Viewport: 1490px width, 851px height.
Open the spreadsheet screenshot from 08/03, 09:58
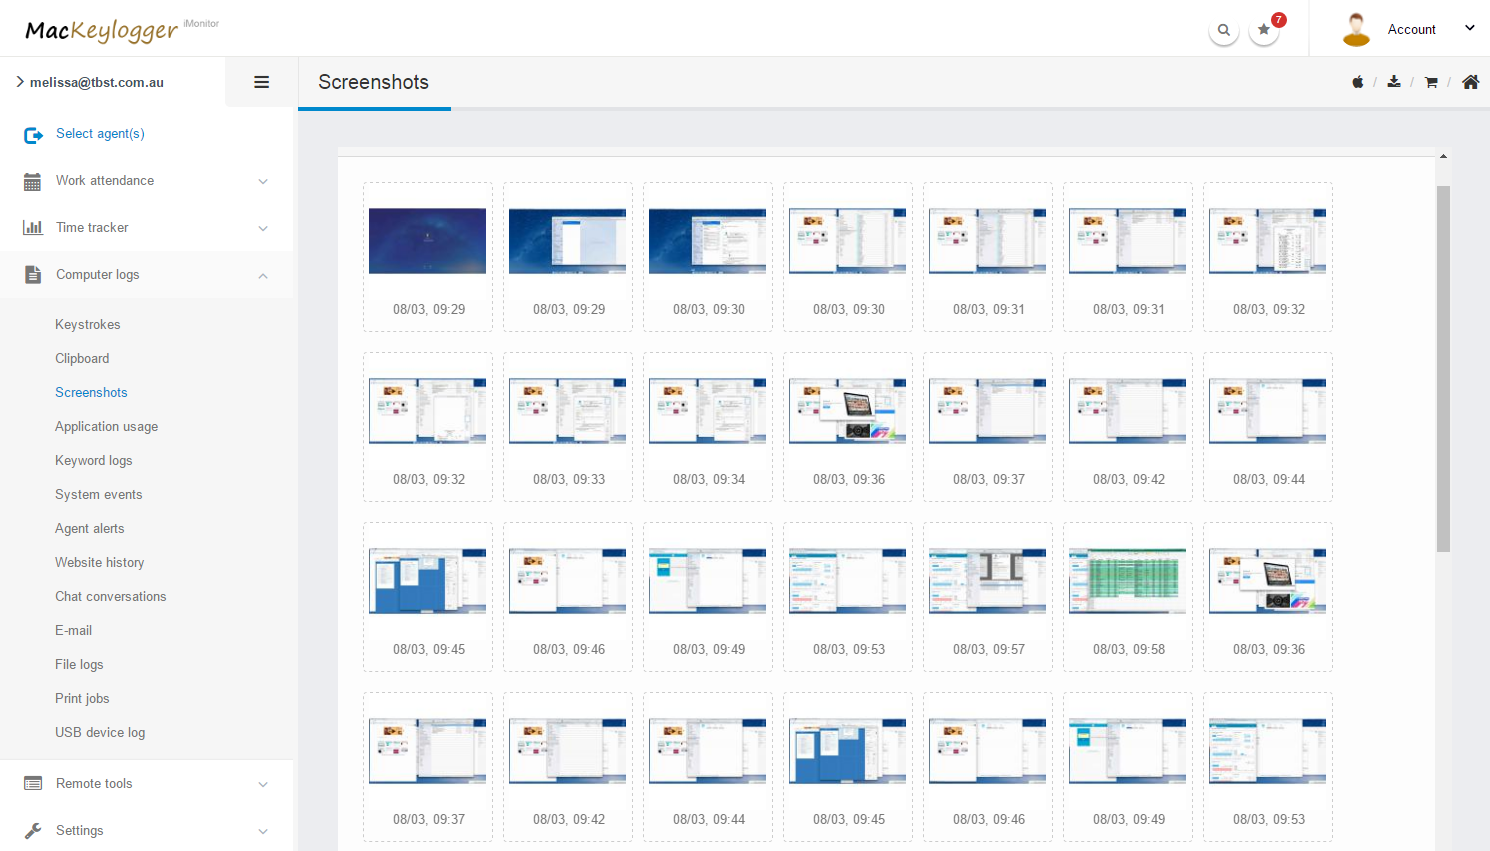click(1127, 581)
